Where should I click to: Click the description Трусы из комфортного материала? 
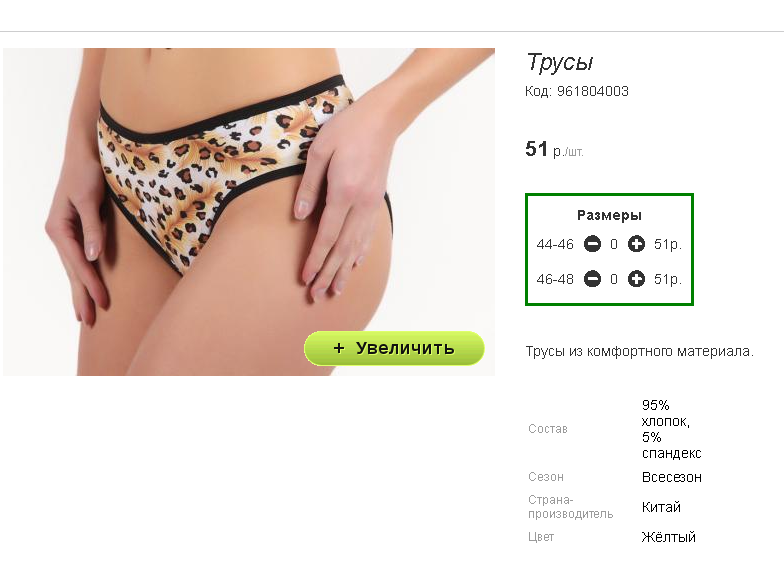[640, 352]
